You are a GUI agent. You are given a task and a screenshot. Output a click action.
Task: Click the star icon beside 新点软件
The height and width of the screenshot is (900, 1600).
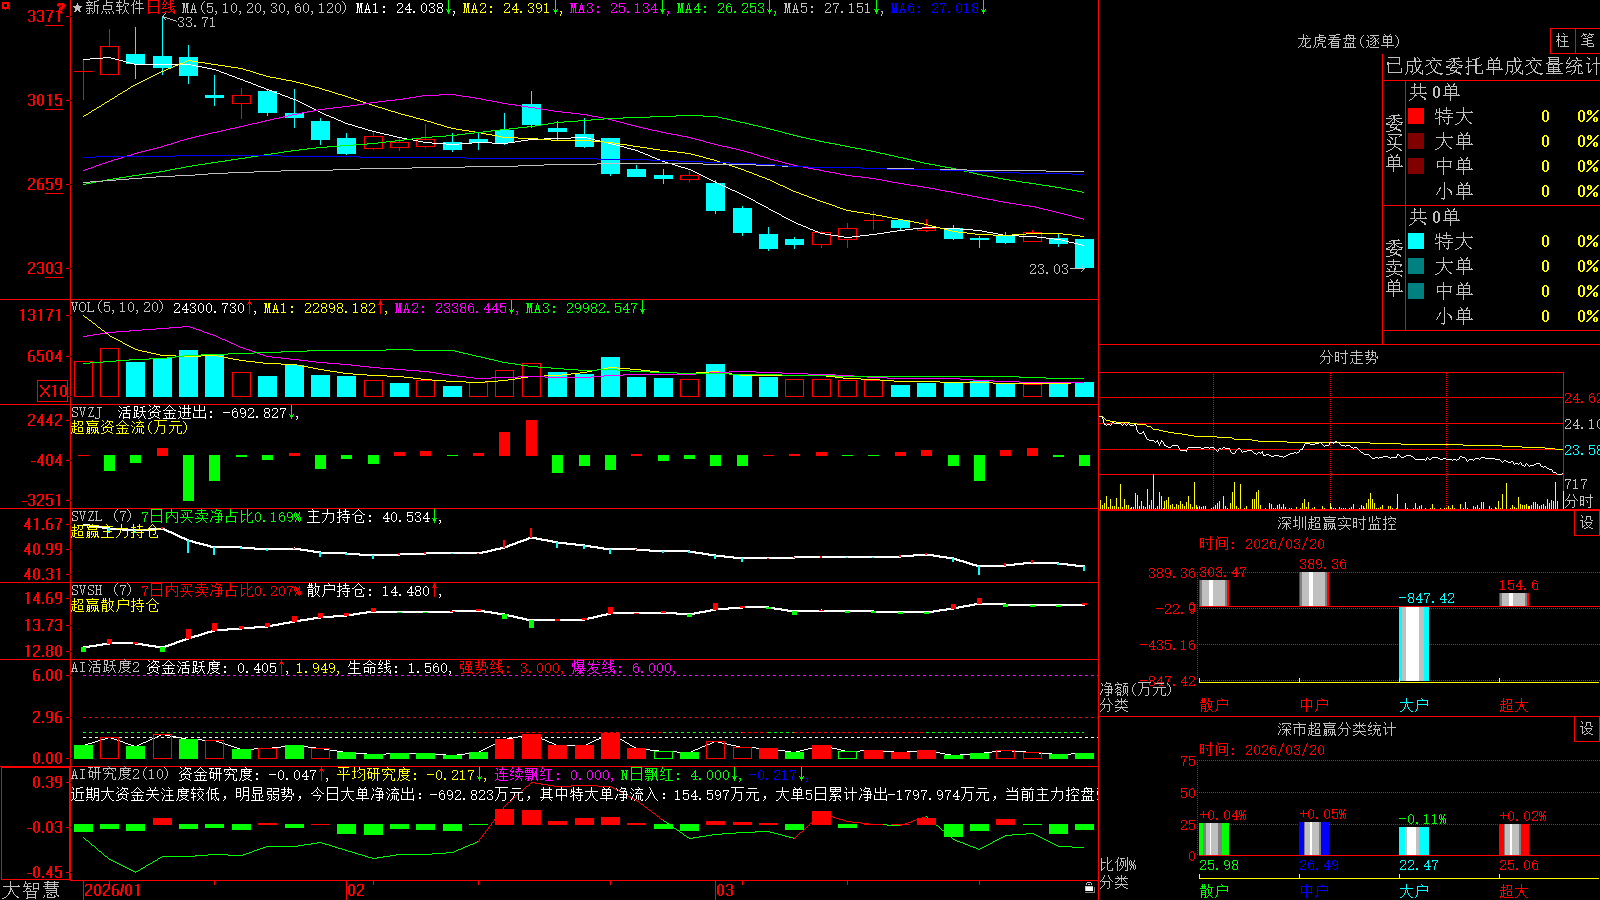[x=77, y=8]
